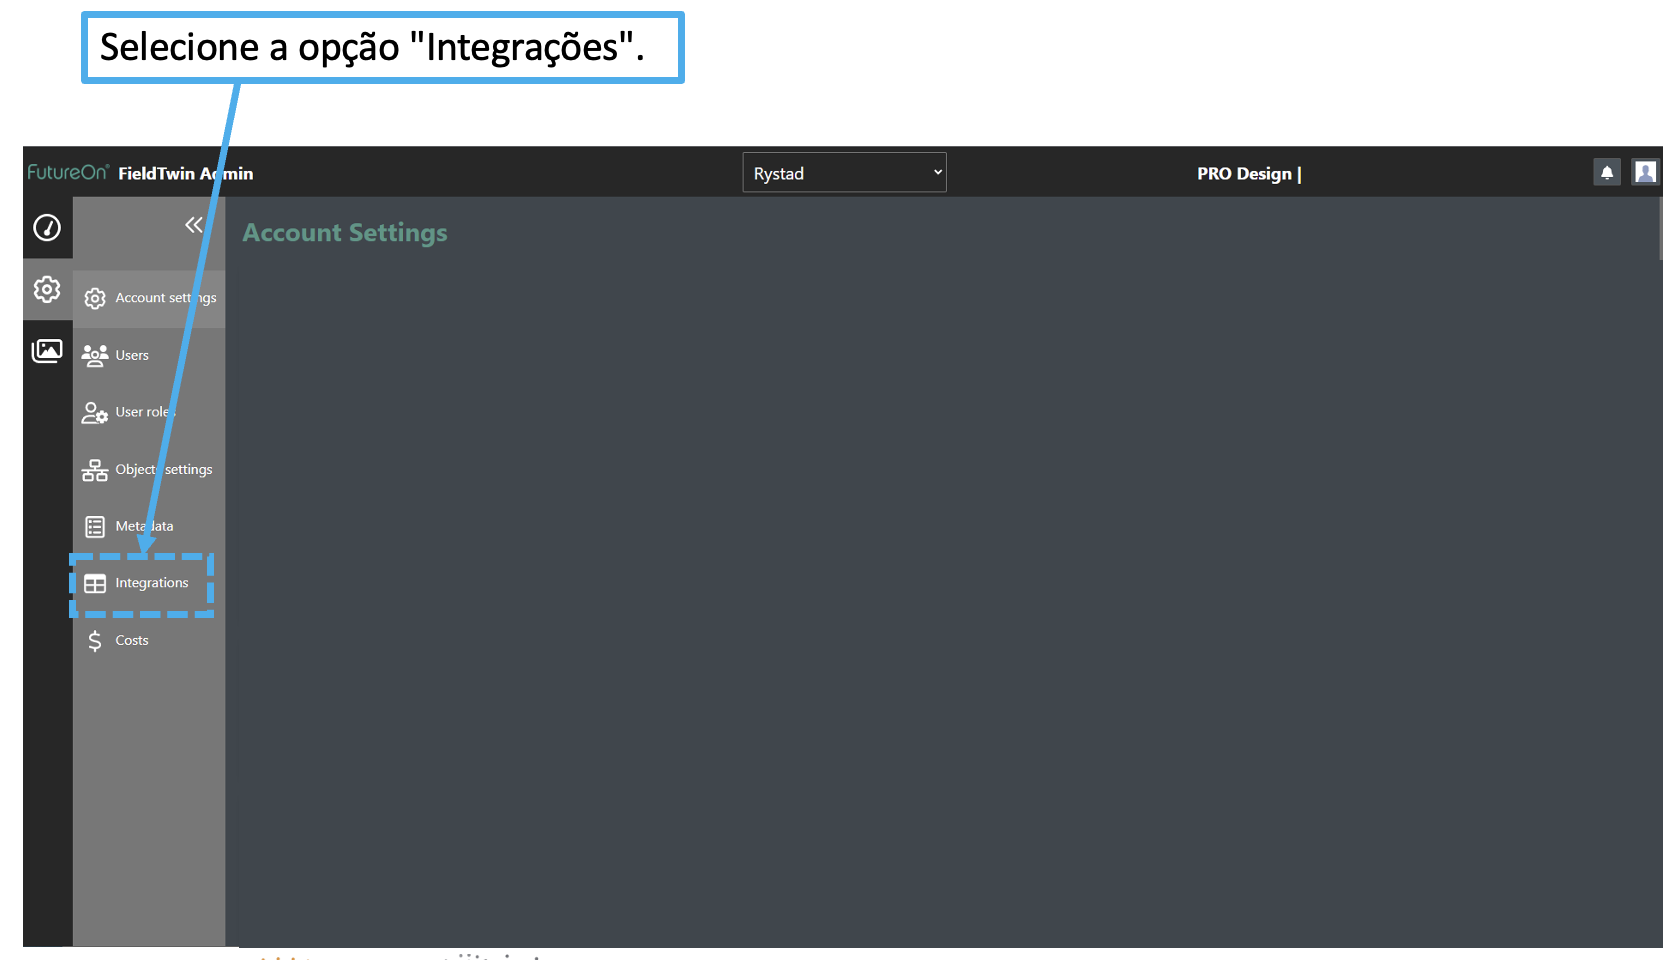Click the FutureOn logo
The height and width of the screenshot is (960, 1672).
coord(68,172)
